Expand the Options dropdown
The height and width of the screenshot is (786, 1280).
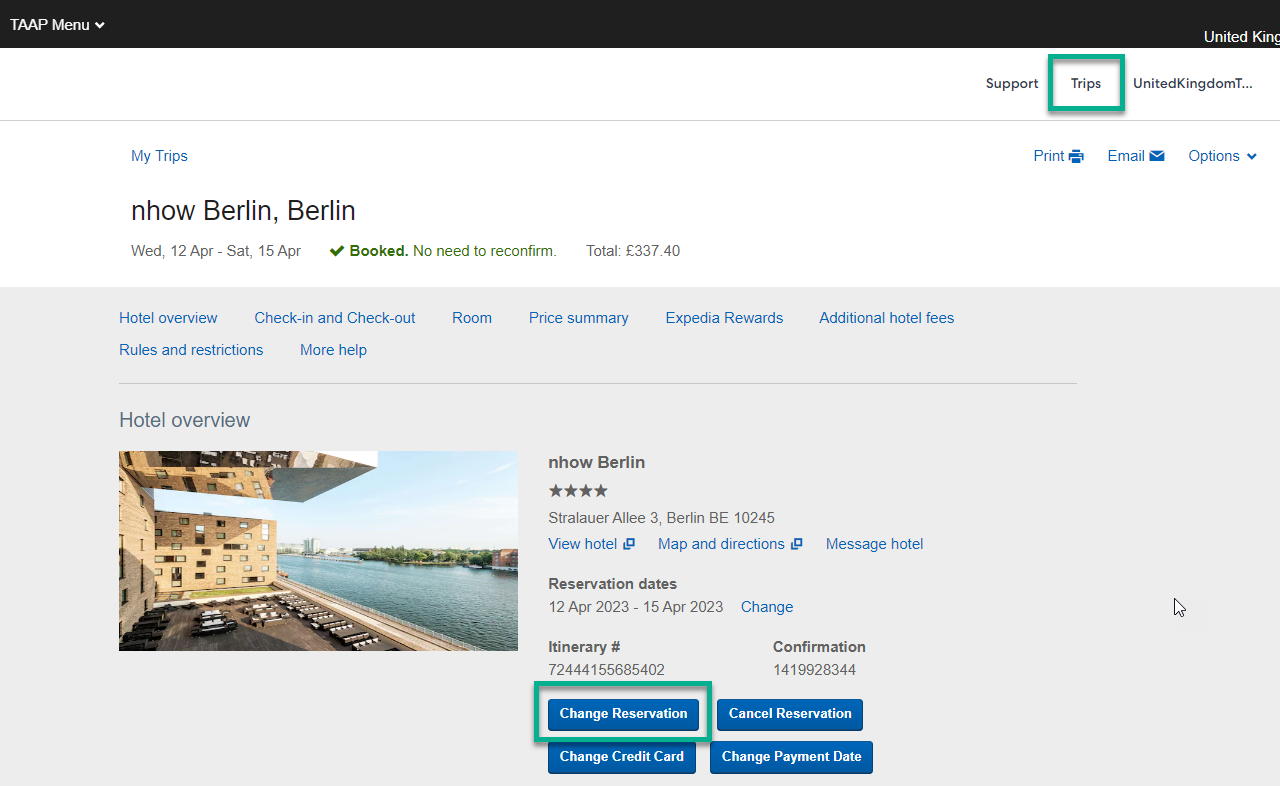(x=1222, y=155)
